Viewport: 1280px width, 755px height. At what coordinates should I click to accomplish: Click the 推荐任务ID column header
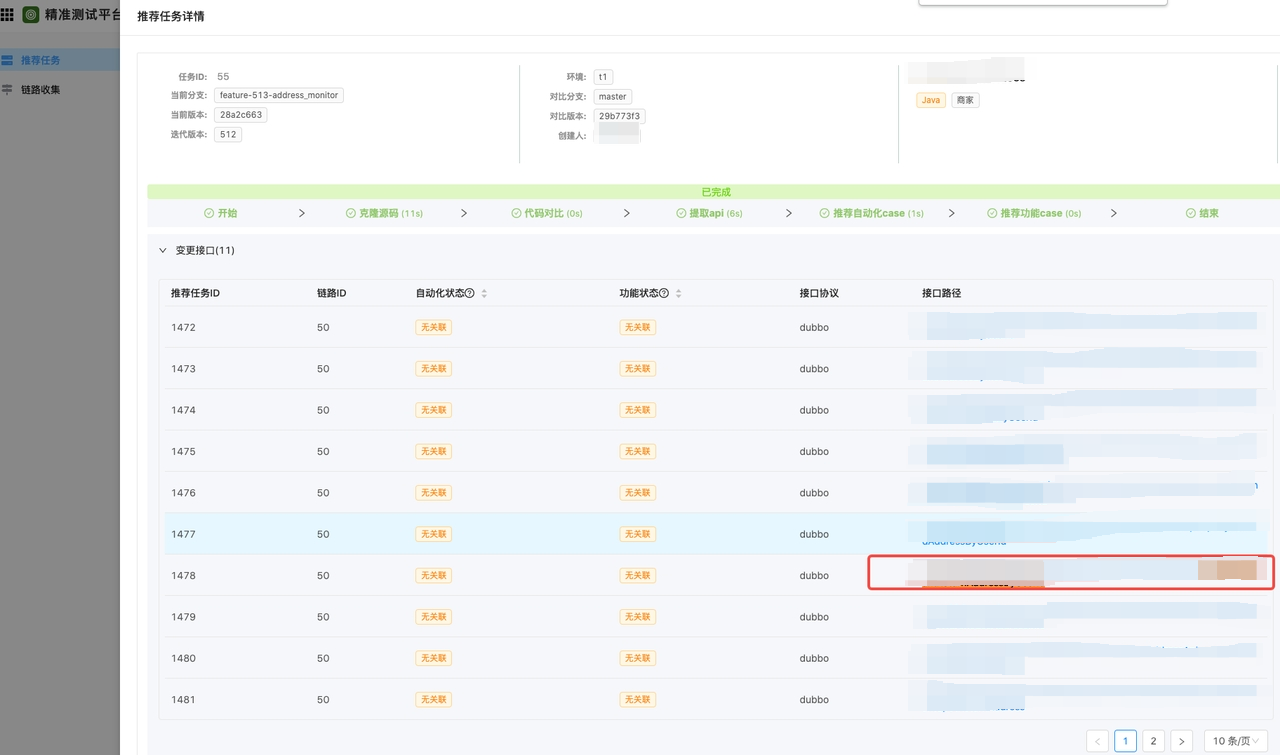(195, 293)
